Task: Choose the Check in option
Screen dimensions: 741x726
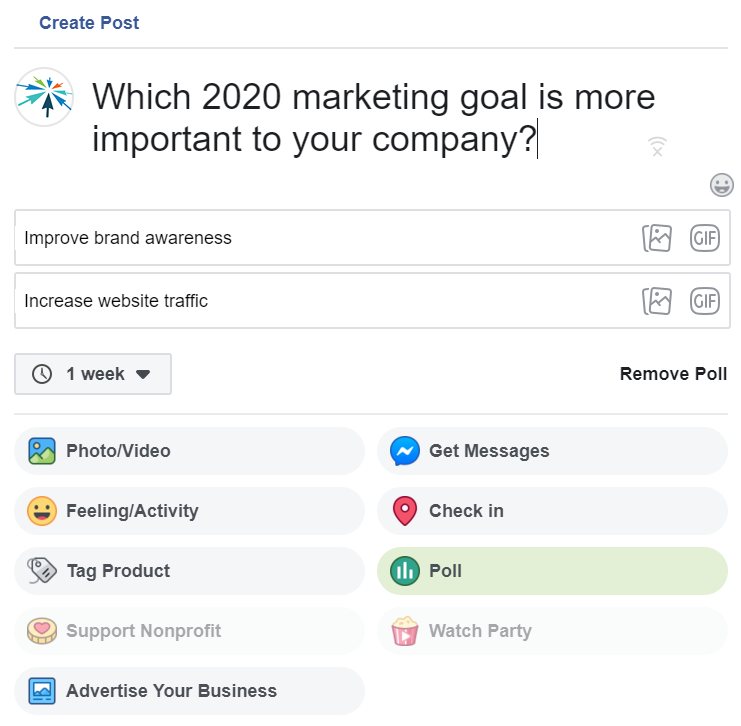Action: click(552, 511)
